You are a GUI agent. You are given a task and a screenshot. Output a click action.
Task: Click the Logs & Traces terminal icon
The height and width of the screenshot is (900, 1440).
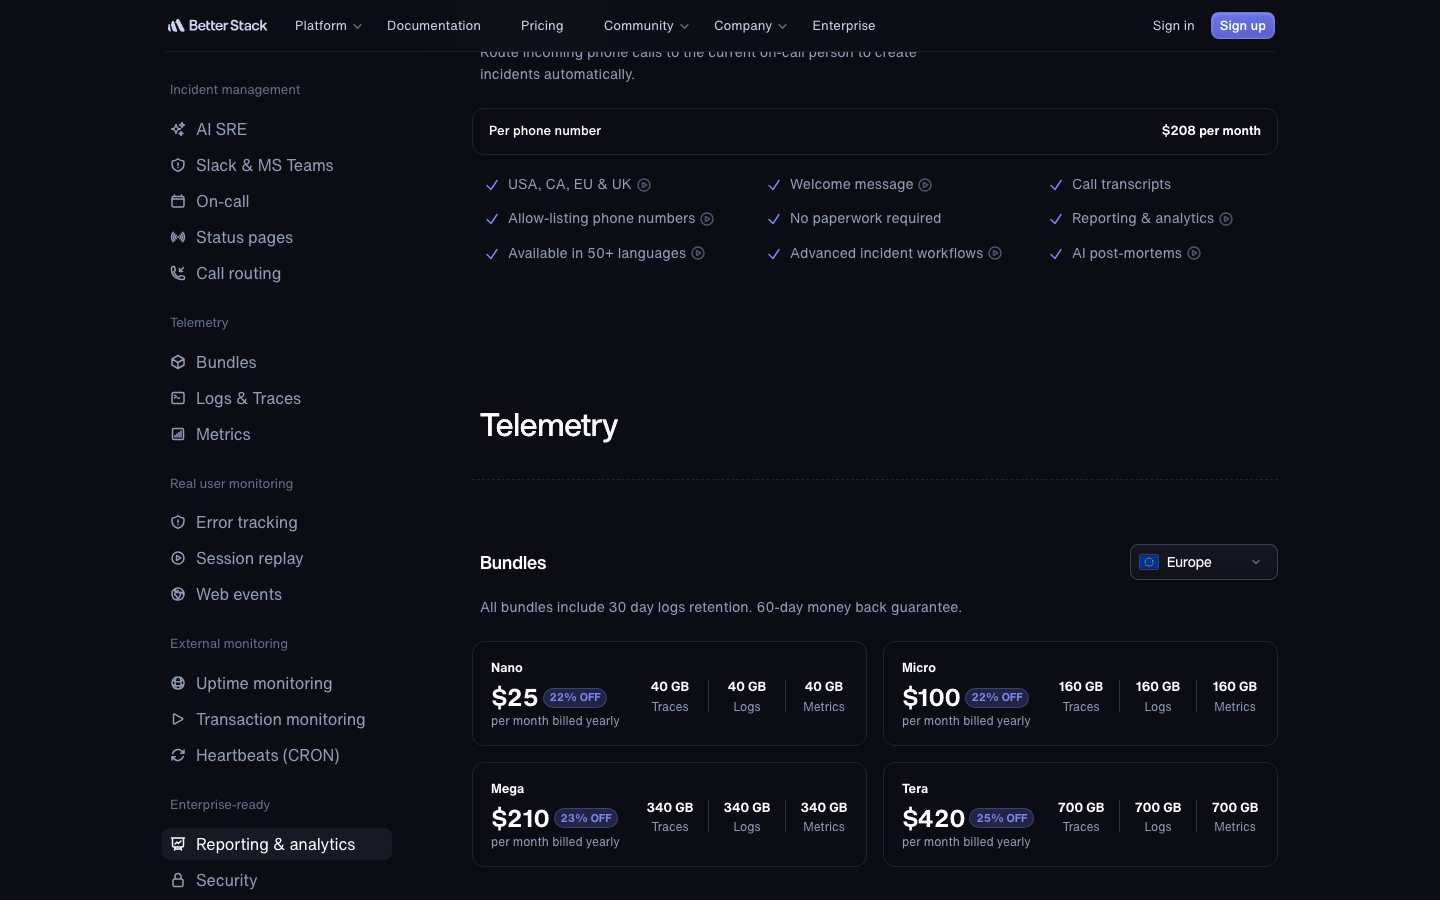pos(178,398)
